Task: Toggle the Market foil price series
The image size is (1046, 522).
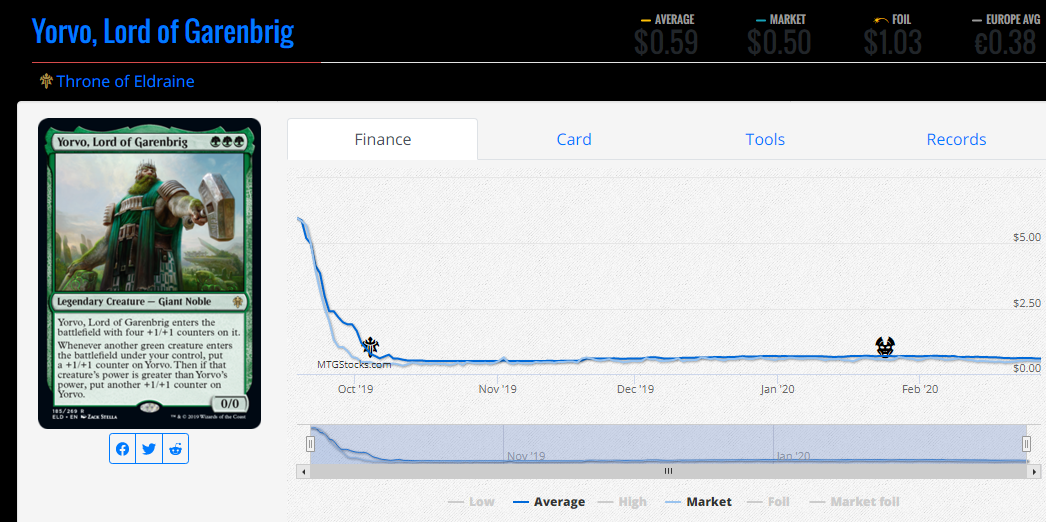Action: [x=855, y=502]
